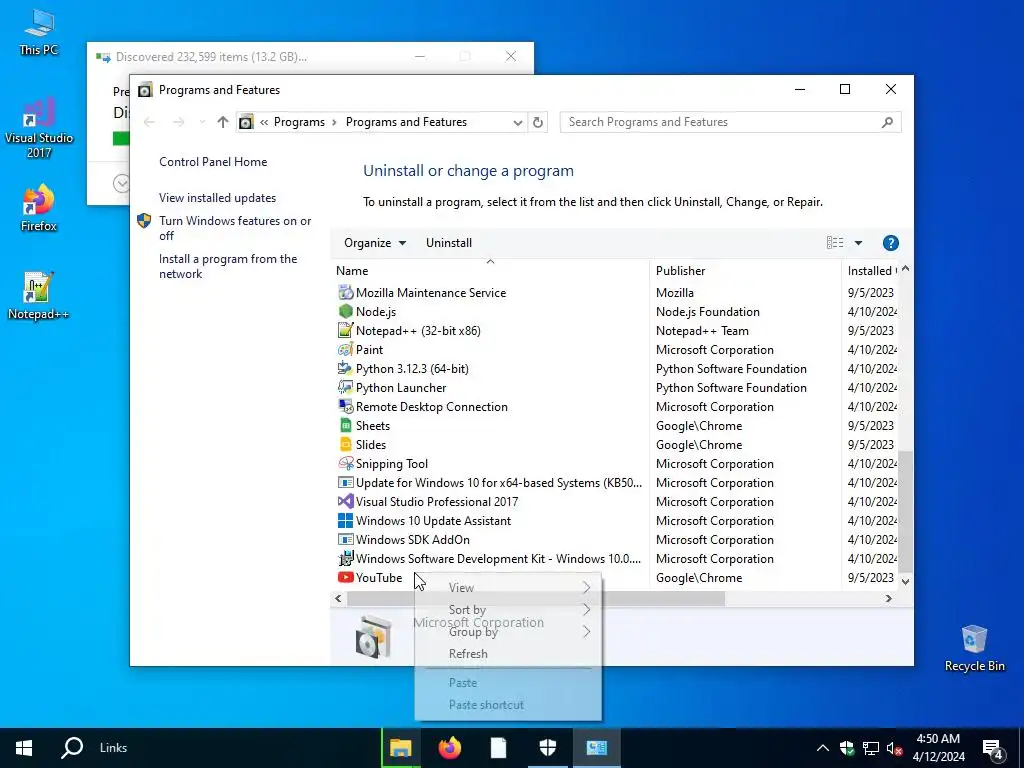Open View installed updates link
The height and width of the screenshot is (768, 1024).
point(217,198)
